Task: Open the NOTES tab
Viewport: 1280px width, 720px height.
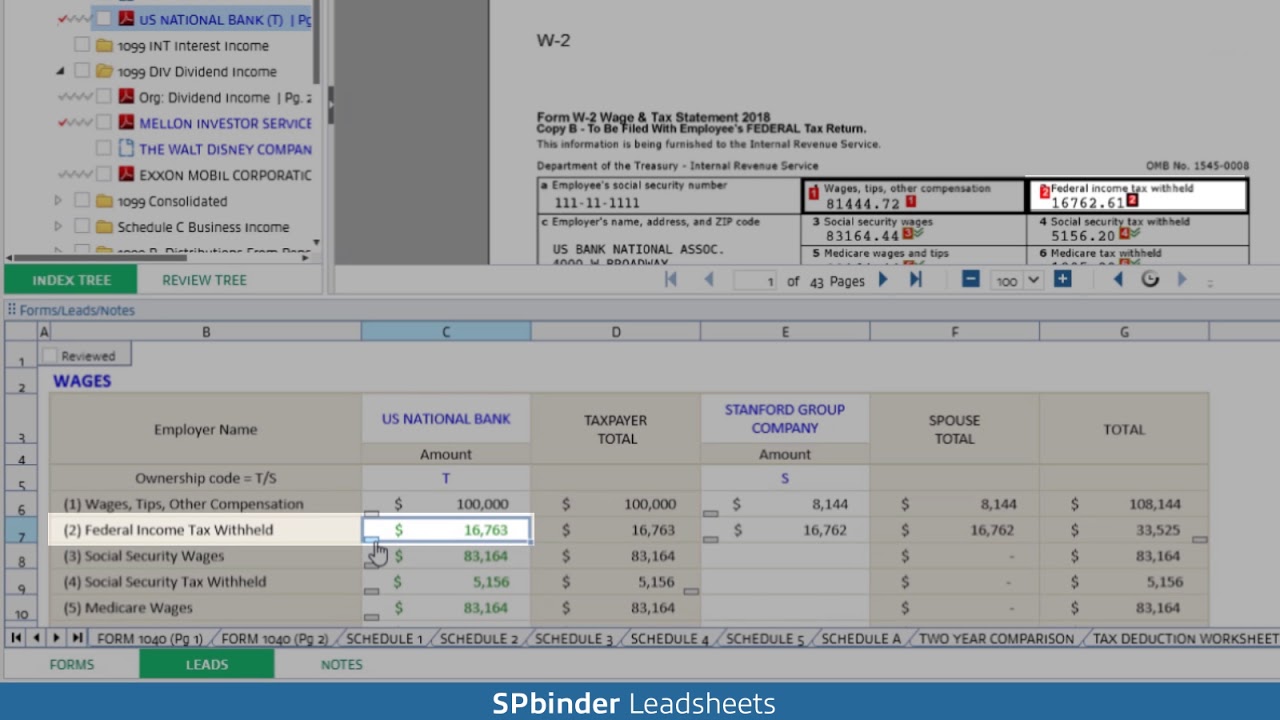Action: [342, 664]
